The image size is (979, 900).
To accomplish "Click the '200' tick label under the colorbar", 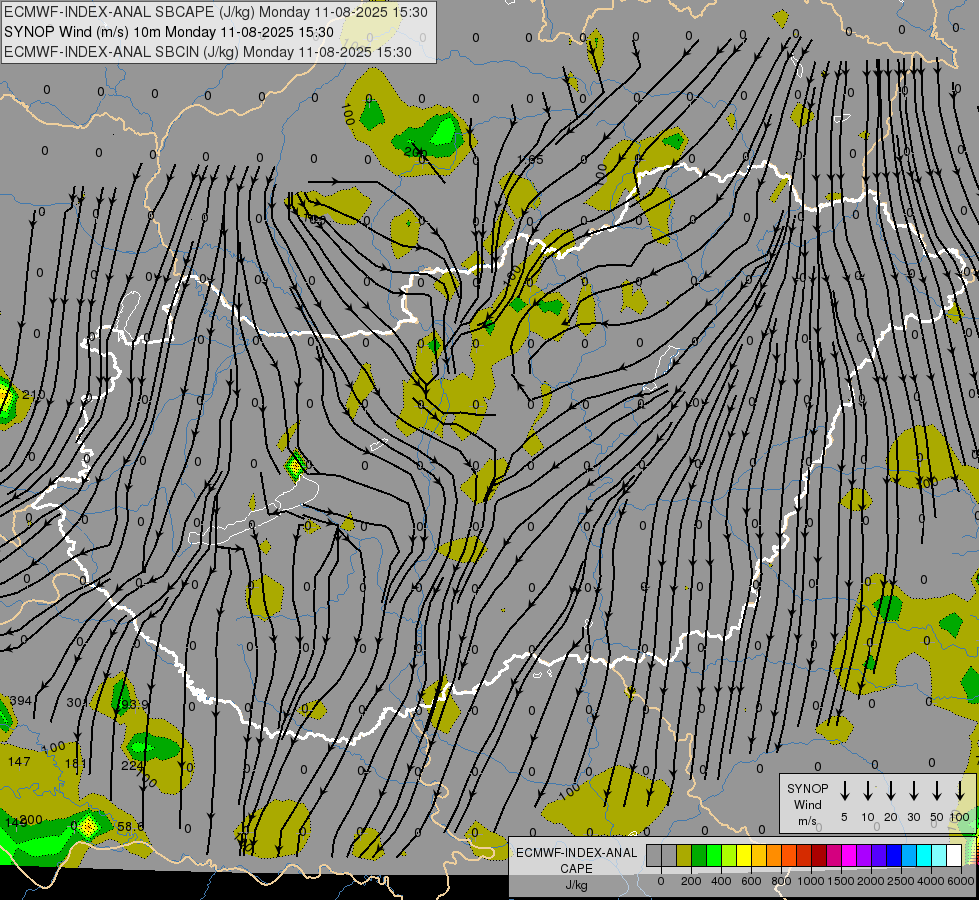I will (691, 881).
